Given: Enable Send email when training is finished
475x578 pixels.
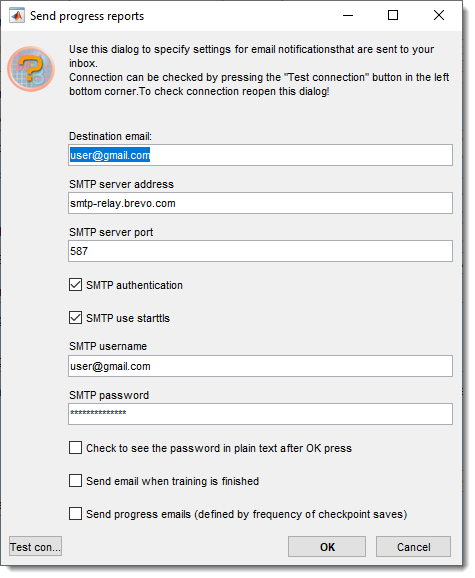Looking at the screenshot, I should point(76,481).
